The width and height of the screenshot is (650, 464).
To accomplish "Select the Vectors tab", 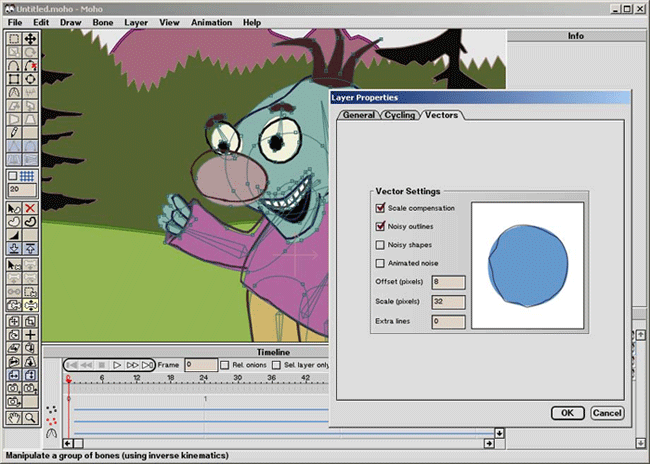I will click(x=441, y=115).
